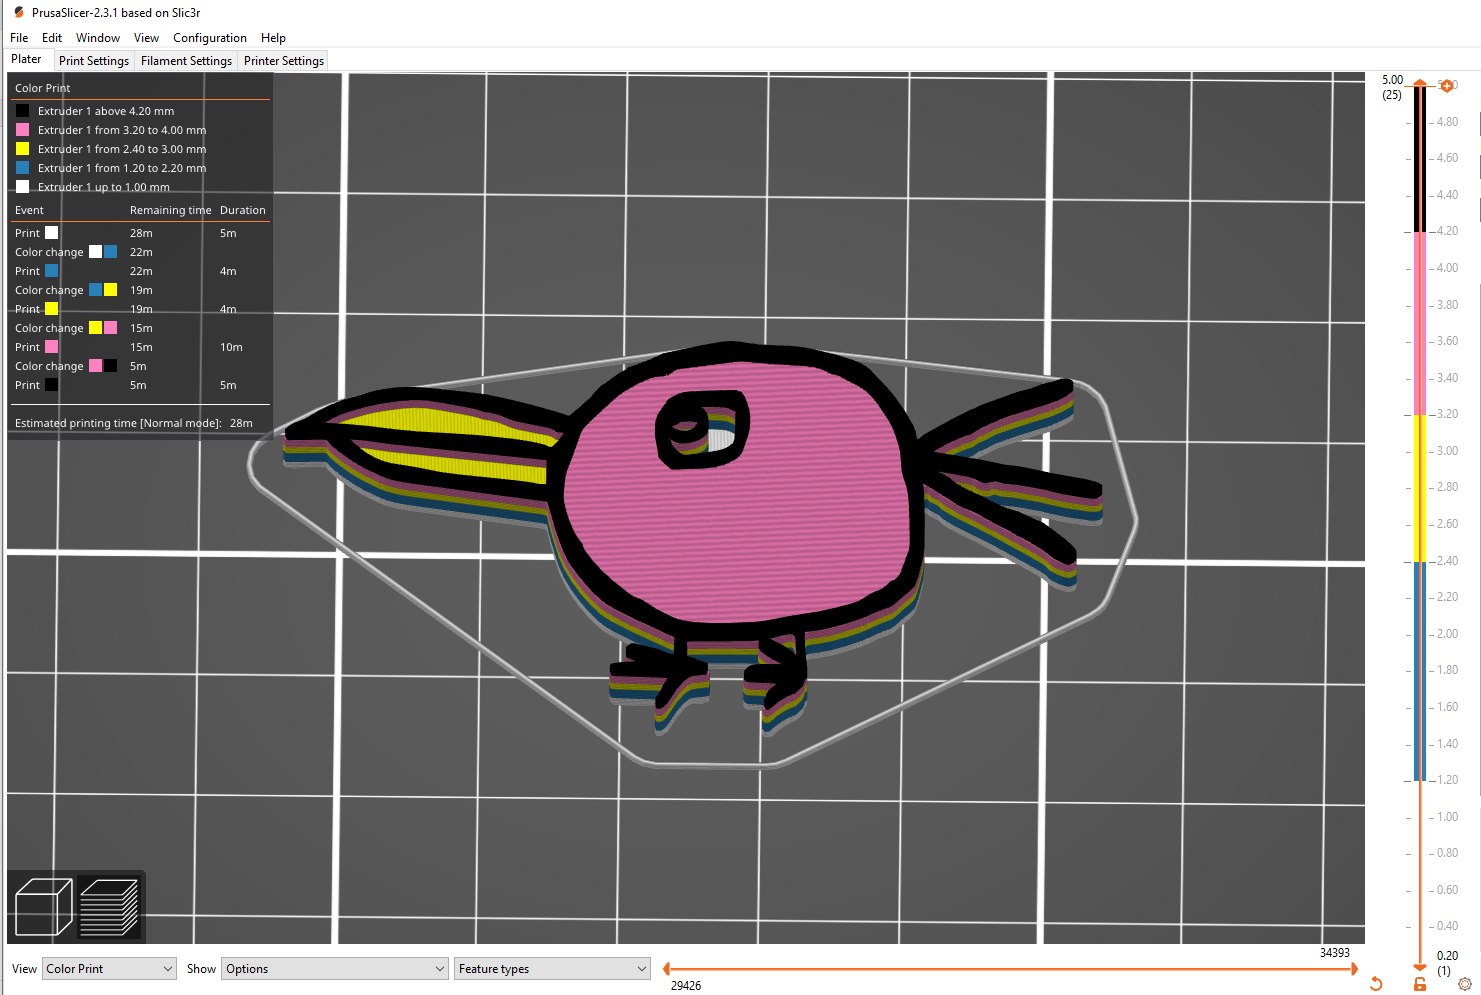
Task: Open the Configuration menu
Action: (210, 38)
